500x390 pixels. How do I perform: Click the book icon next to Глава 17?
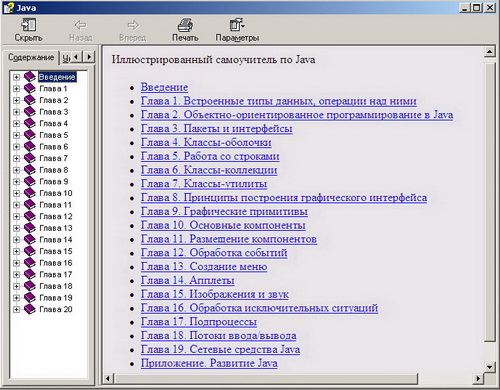point(30,274)
